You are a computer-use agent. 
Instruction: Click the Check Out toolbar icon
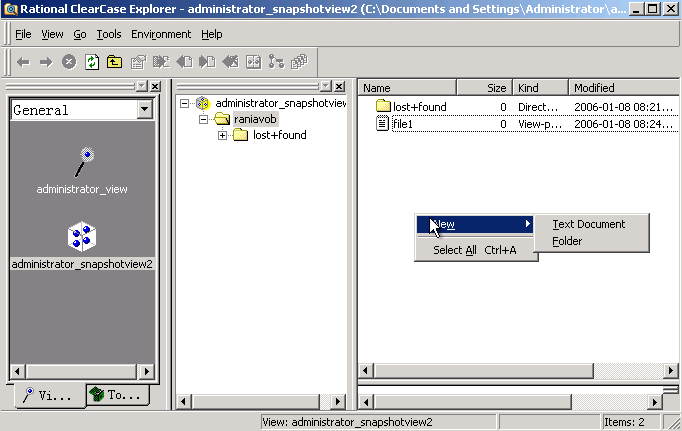click(x=184, y=62)
